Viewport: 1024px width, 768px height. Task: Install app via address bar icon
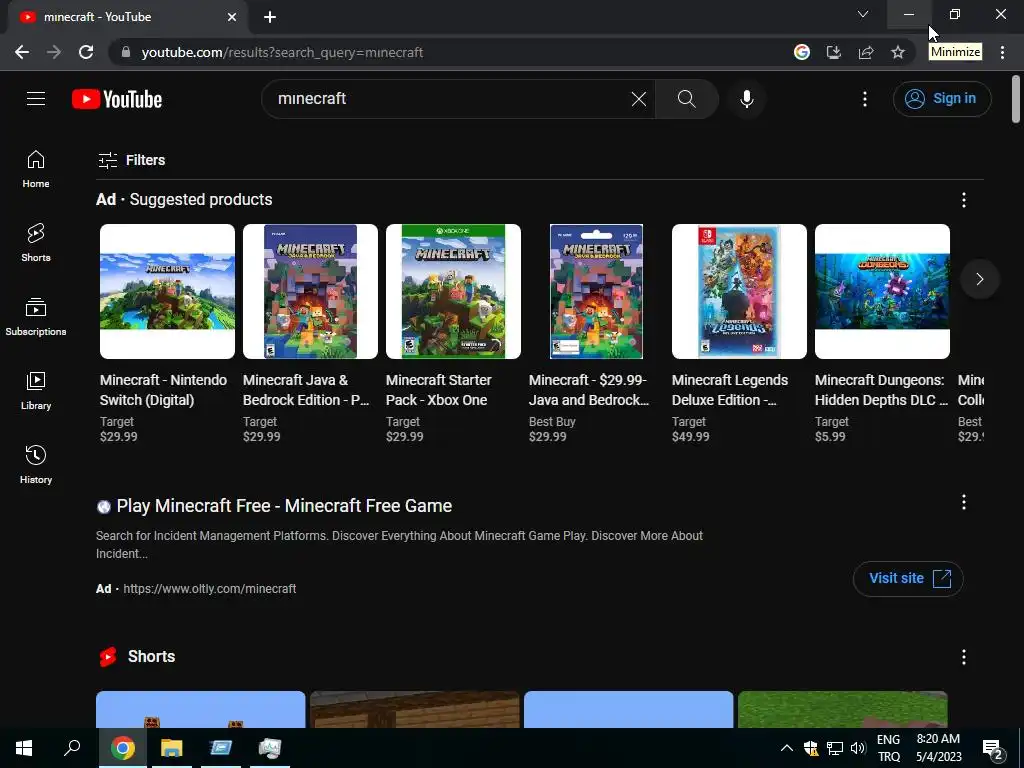[833, 52]
